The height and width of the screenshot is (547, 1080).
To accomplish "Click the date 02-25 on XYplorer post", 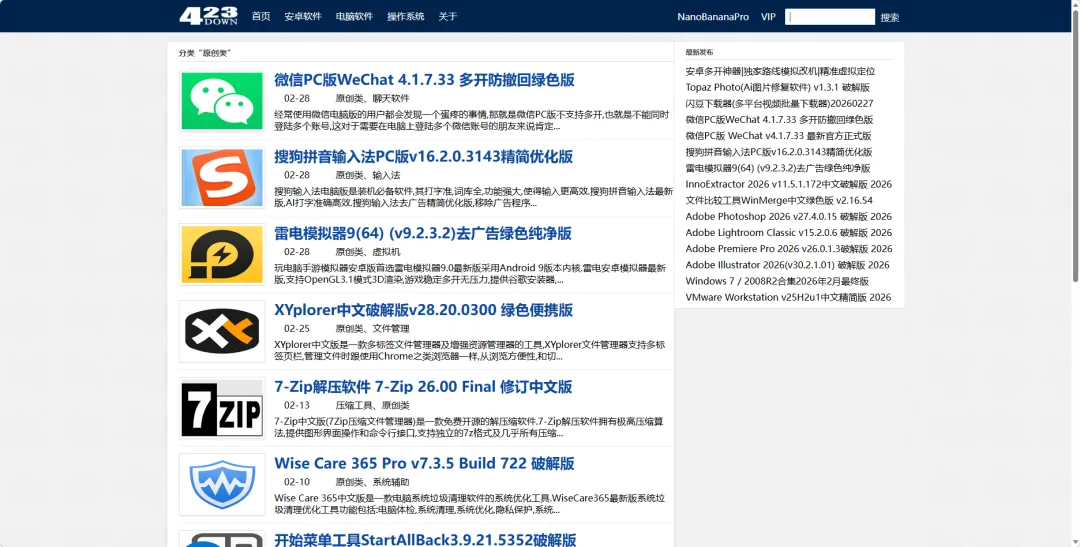I will pos(297,329).
